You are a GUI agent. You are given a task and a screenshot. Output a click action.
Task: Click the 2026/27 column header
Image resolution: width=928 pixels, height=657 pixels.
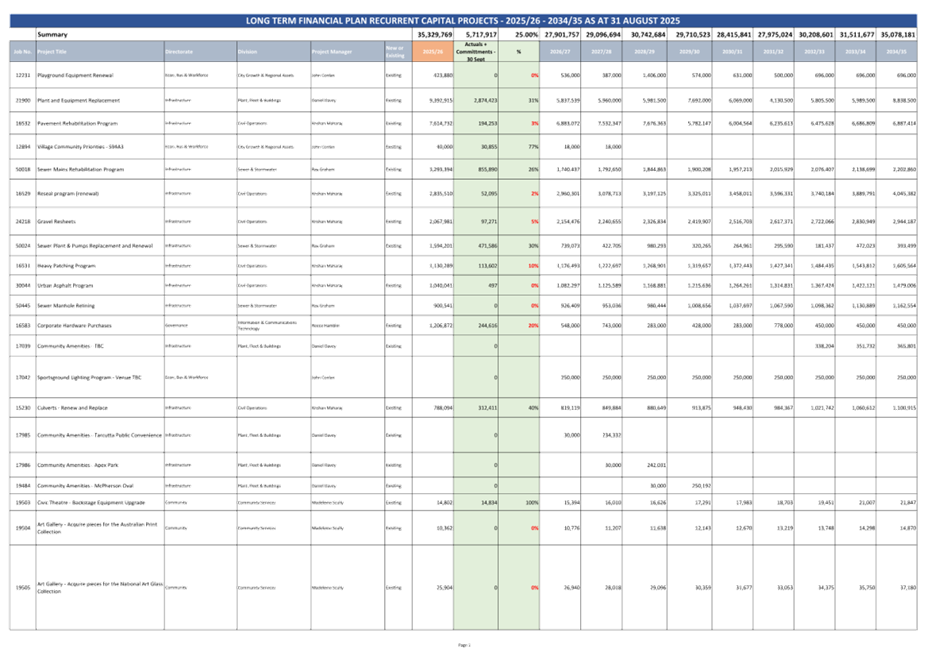click(561, 50)
